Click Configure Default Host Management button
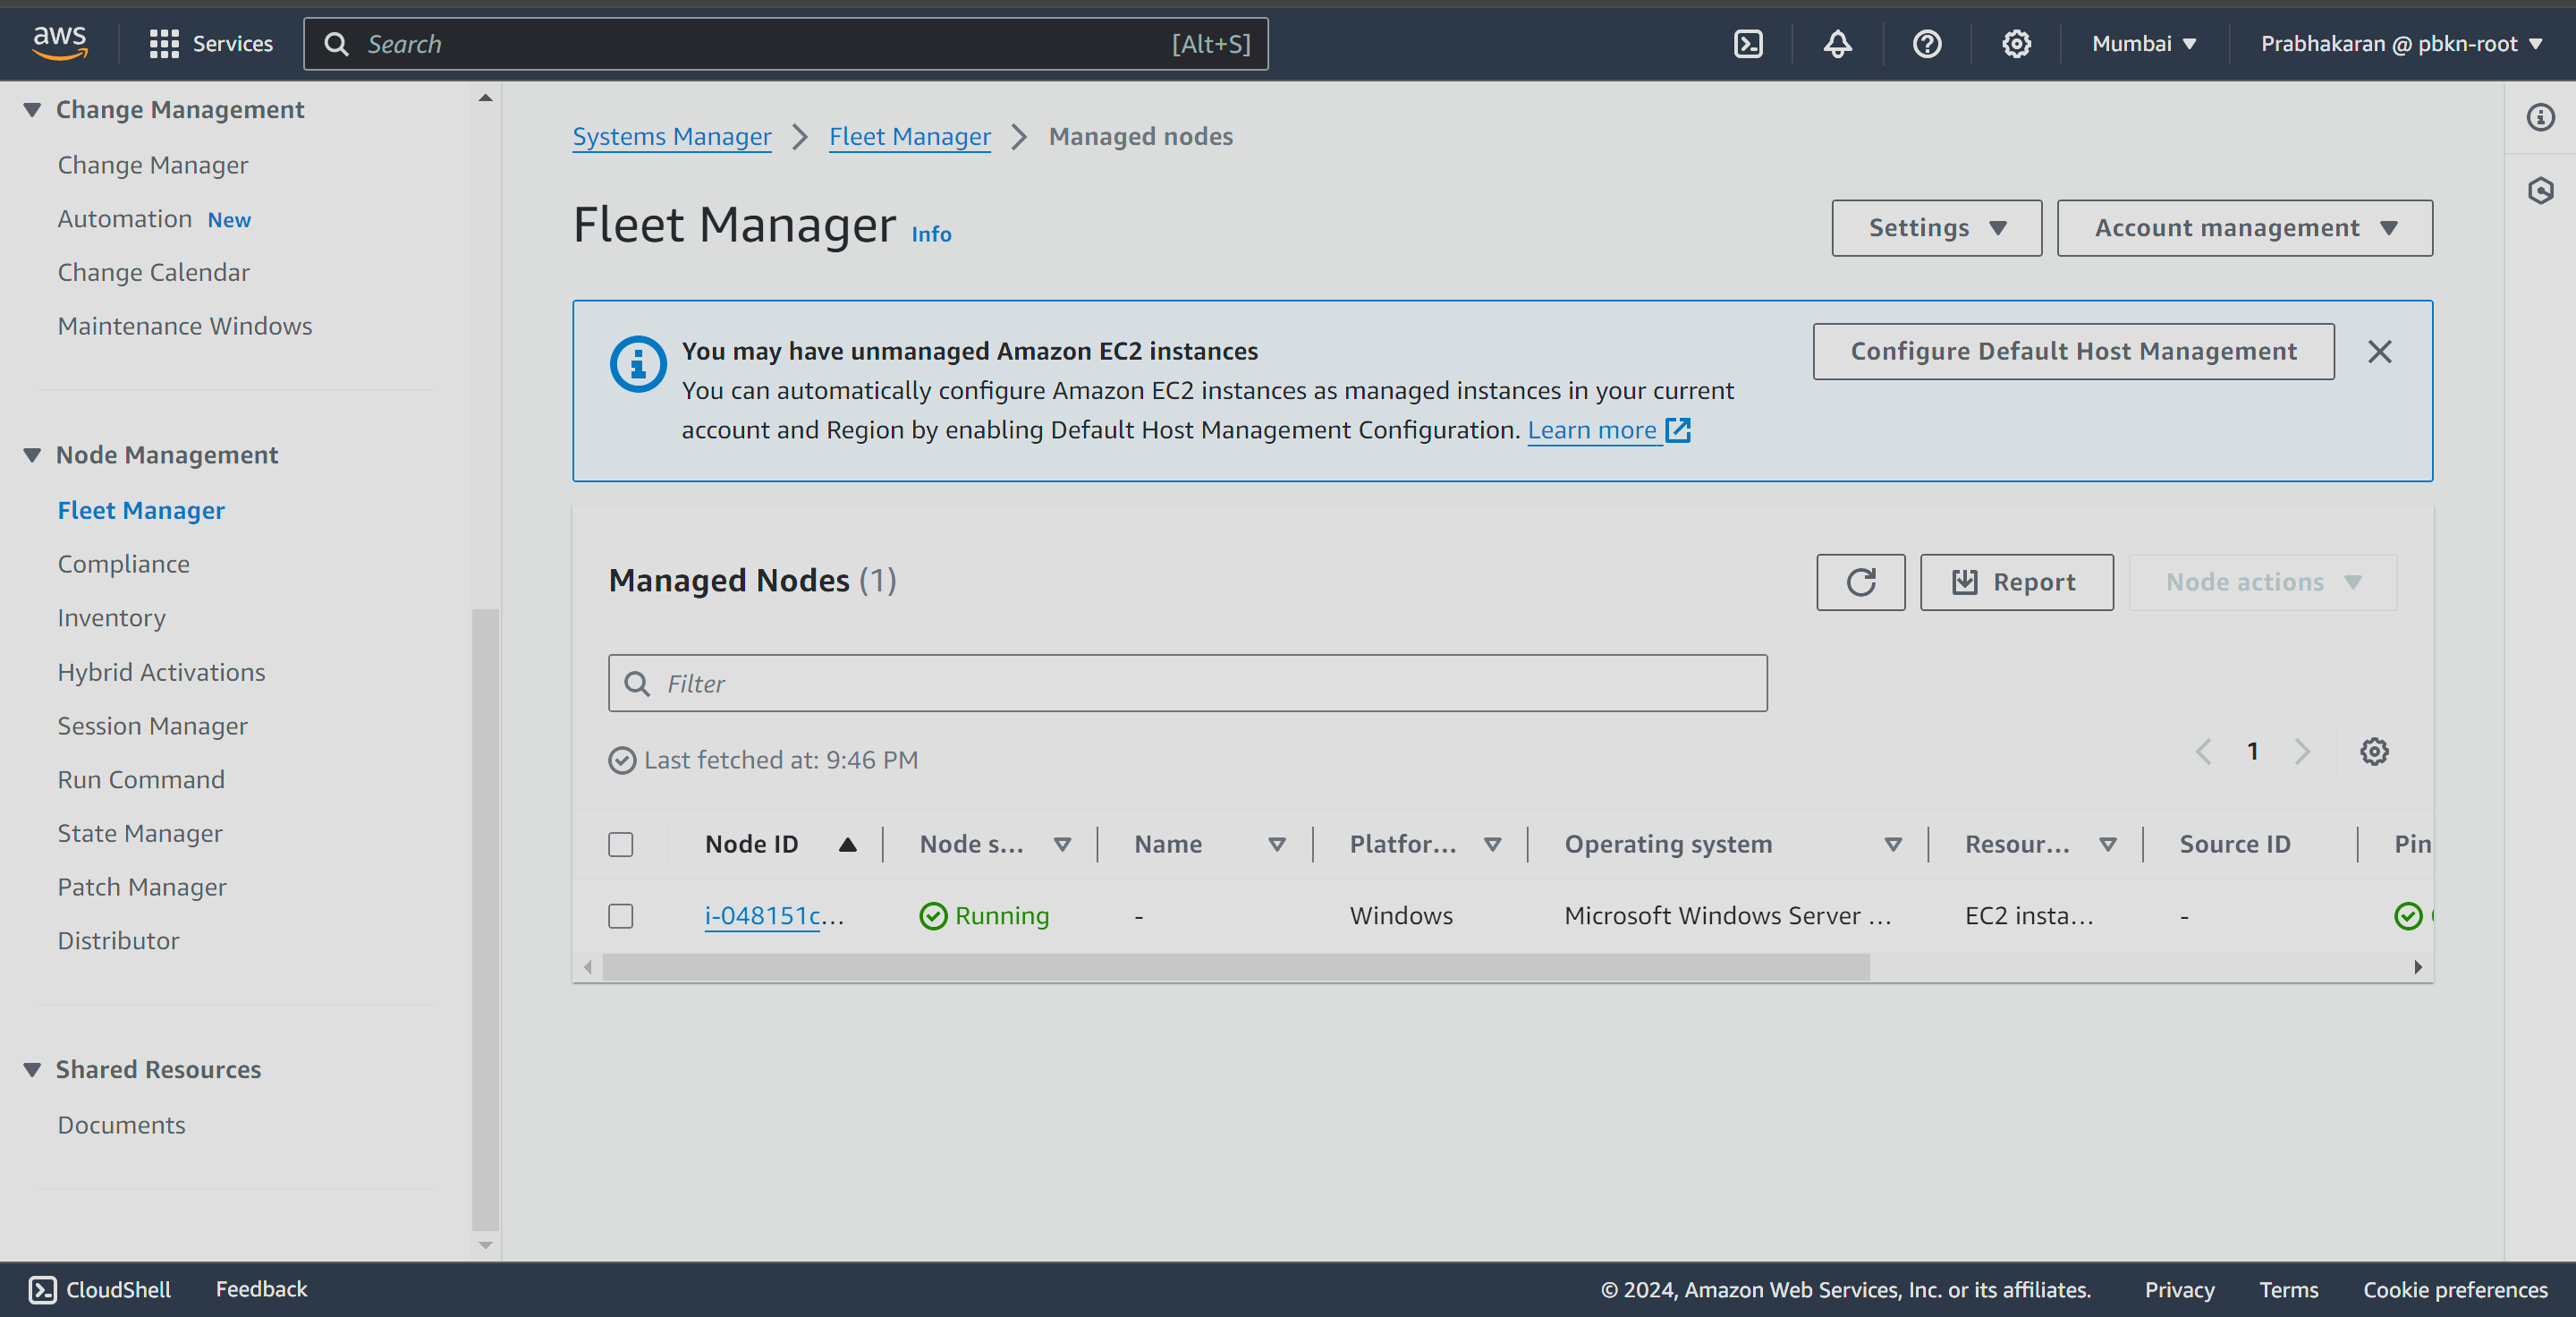 (2073, 352)
